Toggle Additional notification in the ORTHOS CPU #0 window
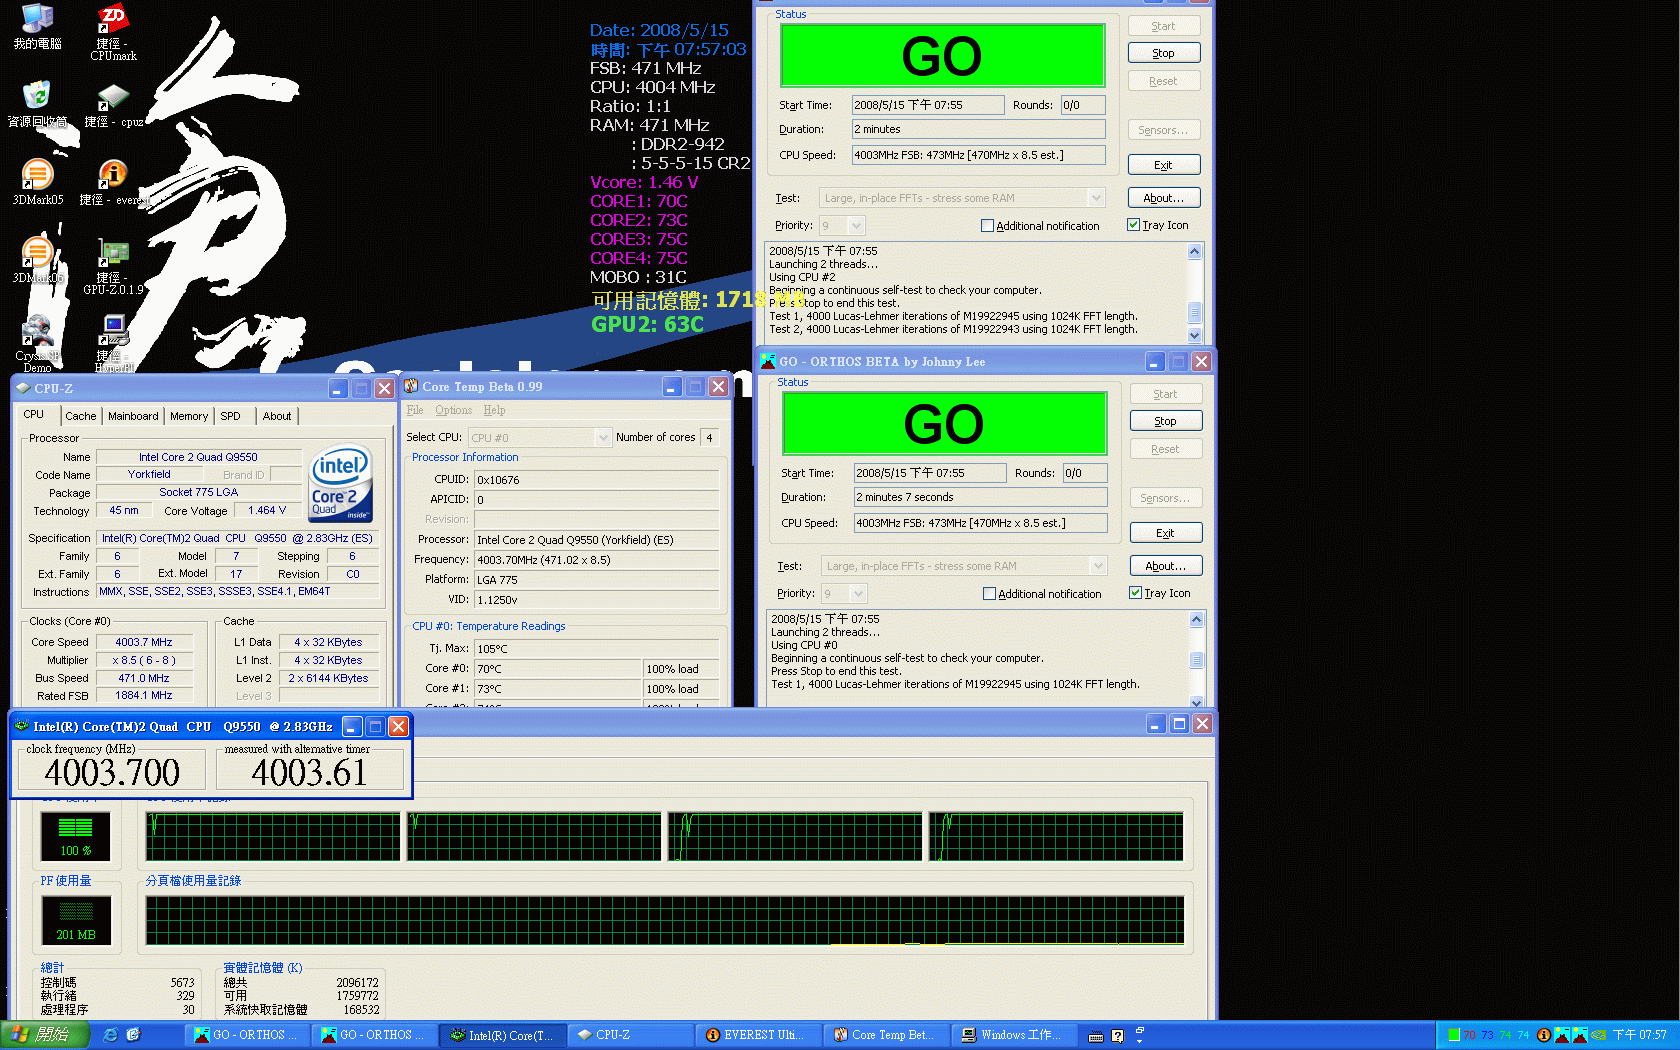 click(x=1042, y=594)
